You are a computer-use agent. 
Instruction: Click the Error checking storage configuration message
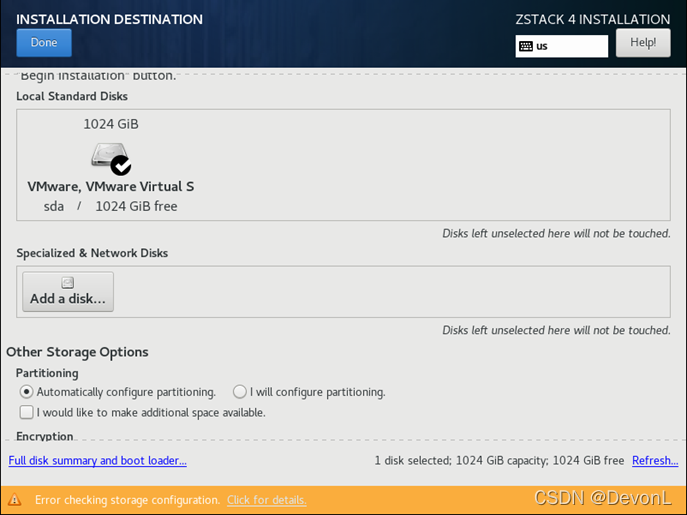(127, 500)
